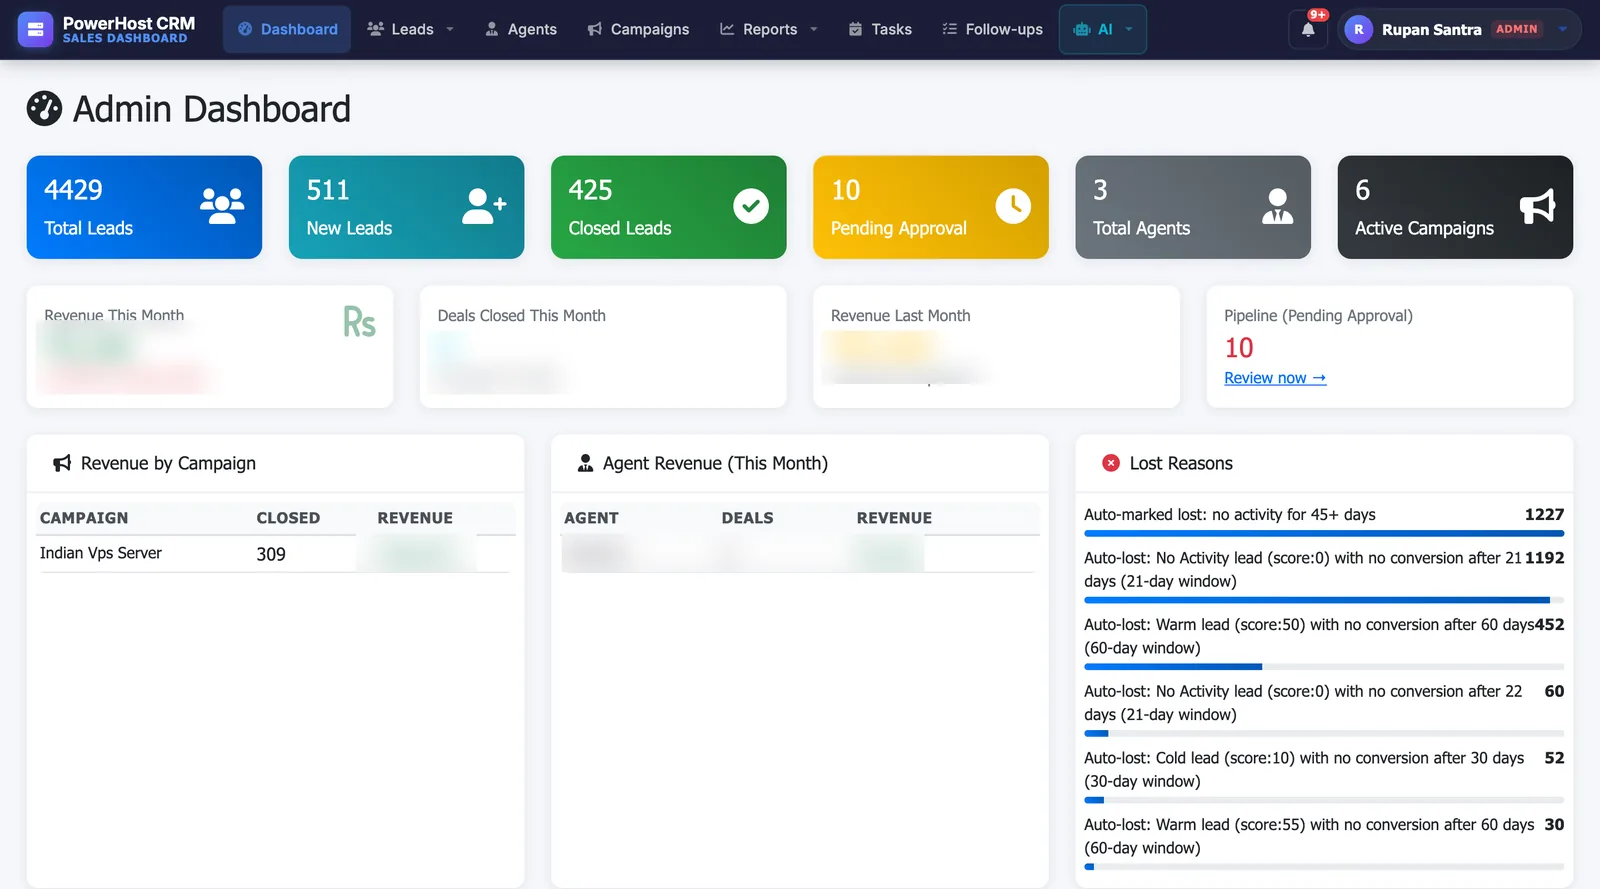The height and width of the screenshot is (889, 1600).
Task: Click the Total Leads group icon
Action: [222, 206]
